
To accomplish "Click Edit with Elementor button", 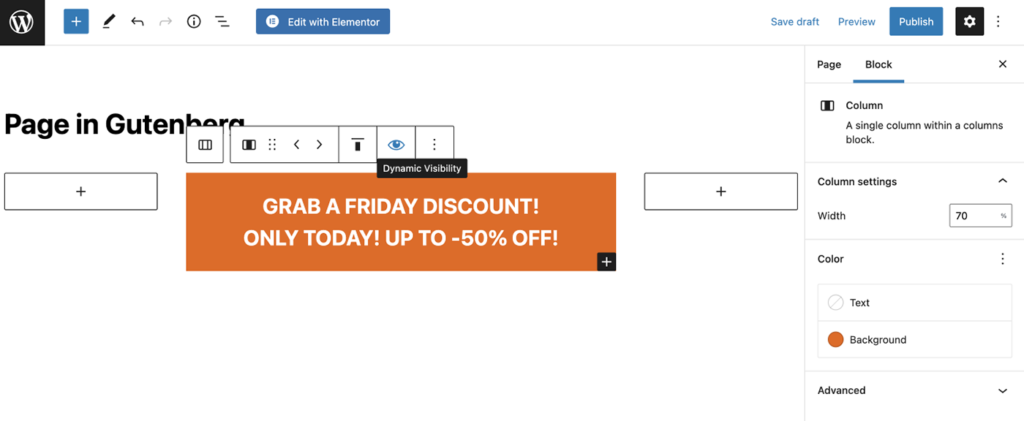I will [323, 22].
